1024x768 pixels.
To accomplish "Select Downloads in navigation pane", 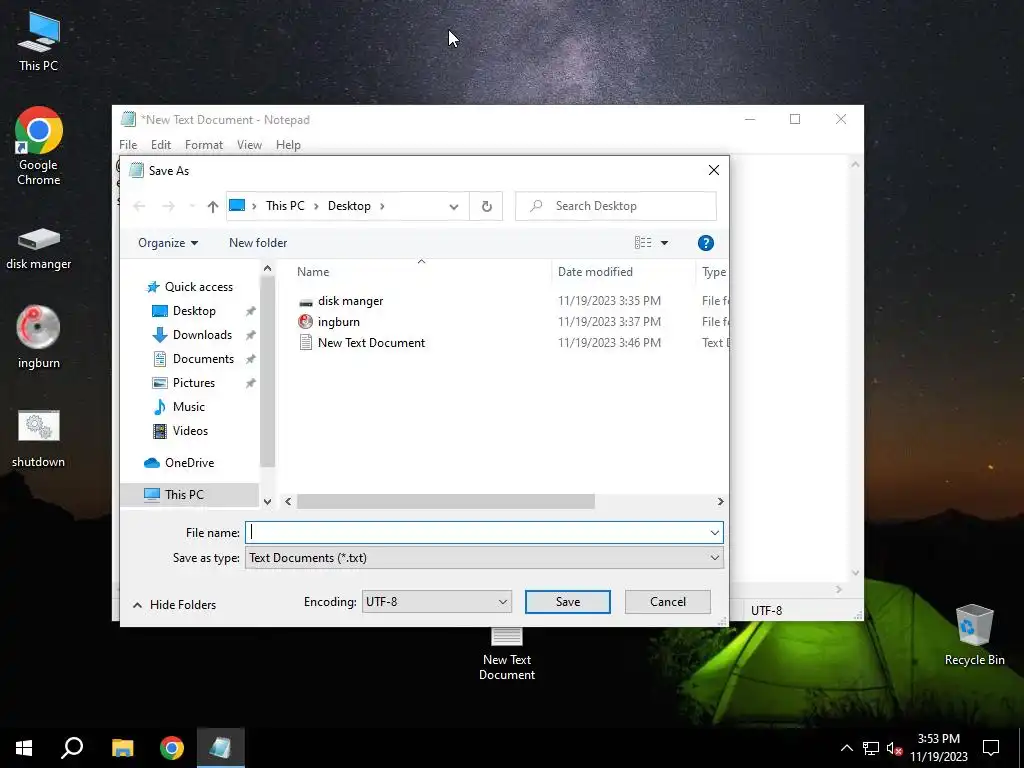I will [x=202, y=335].
